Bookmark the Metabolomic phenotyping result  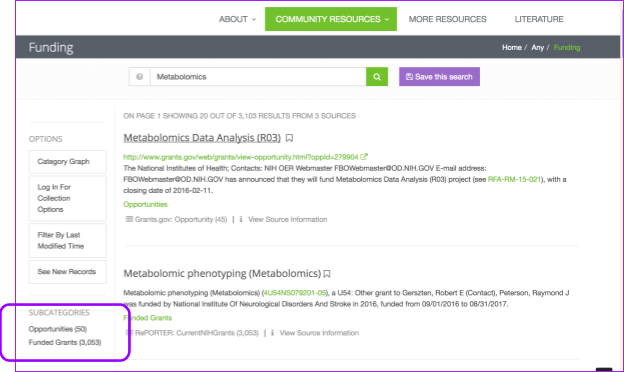(327, 274)
